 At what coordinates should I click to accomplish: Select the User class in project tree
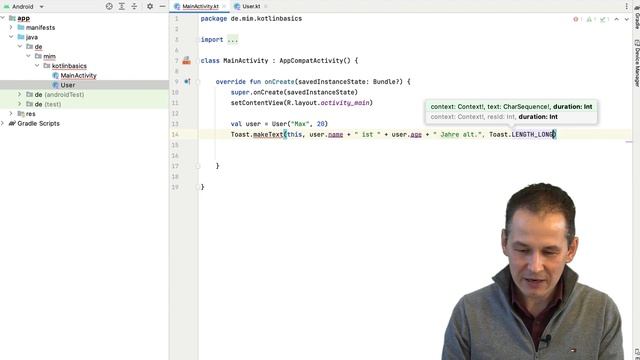pyautogui.click(x=68, y=85)
